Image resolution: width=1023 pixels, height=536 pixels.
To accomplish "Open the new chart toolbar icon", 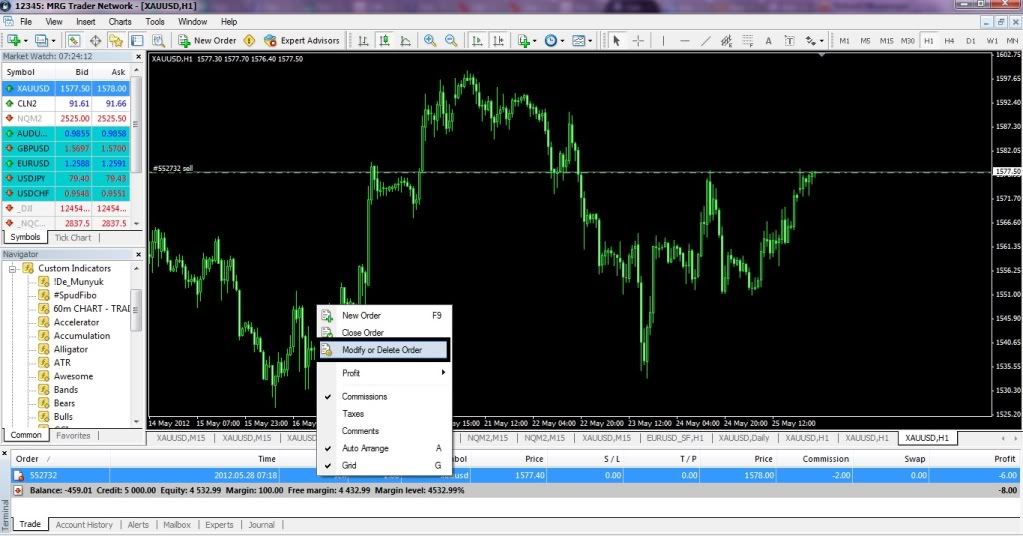I will pyautogui.click(x=13, y=40).
